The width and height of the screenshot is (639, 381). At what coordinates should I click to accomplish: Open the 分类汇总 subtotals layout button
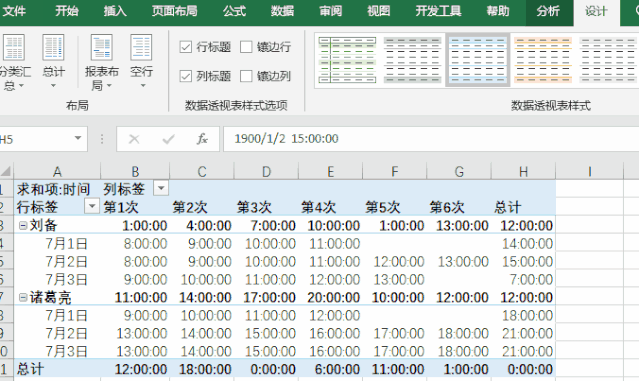(x=14, y=62)
